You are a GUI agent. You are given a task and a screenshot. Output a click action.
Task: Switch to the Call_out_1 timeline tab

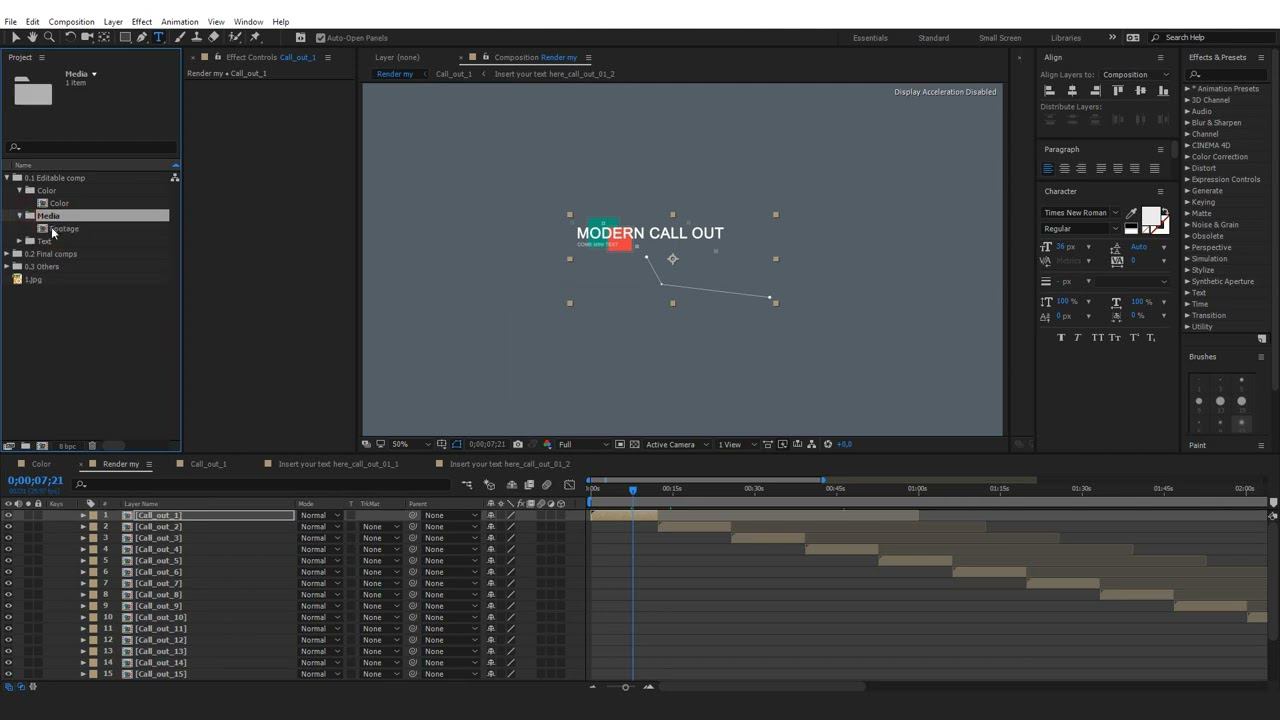(208, 464)
